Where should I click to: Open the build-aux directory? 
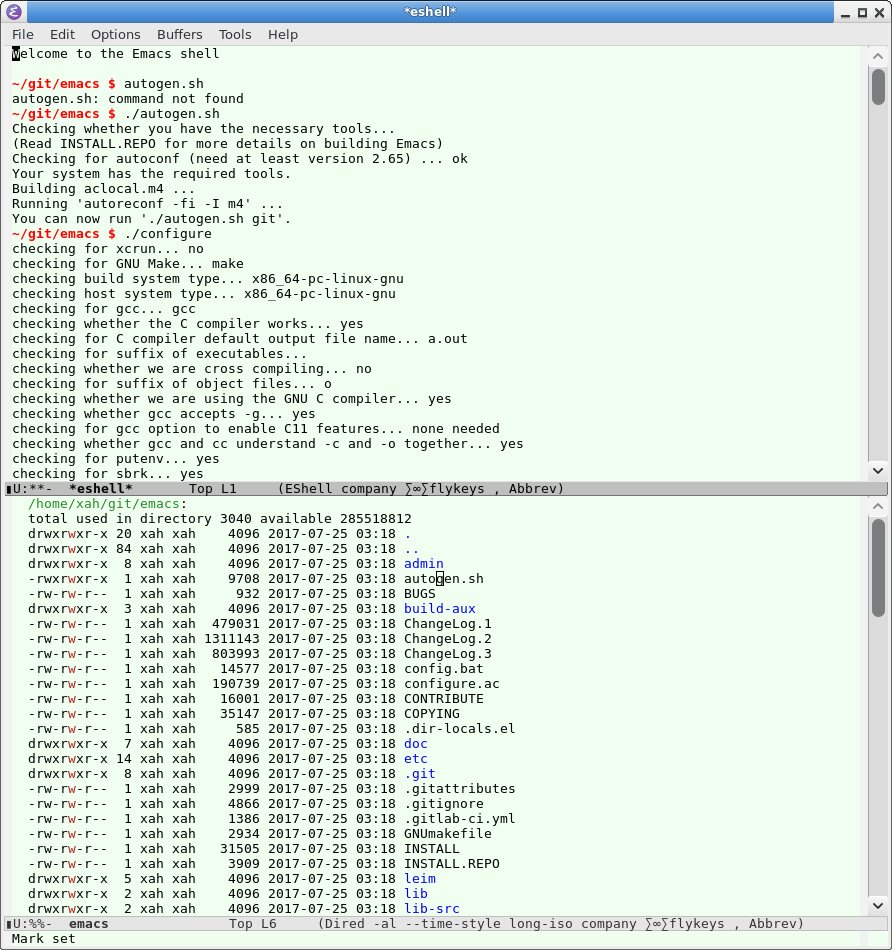point(439,608)
